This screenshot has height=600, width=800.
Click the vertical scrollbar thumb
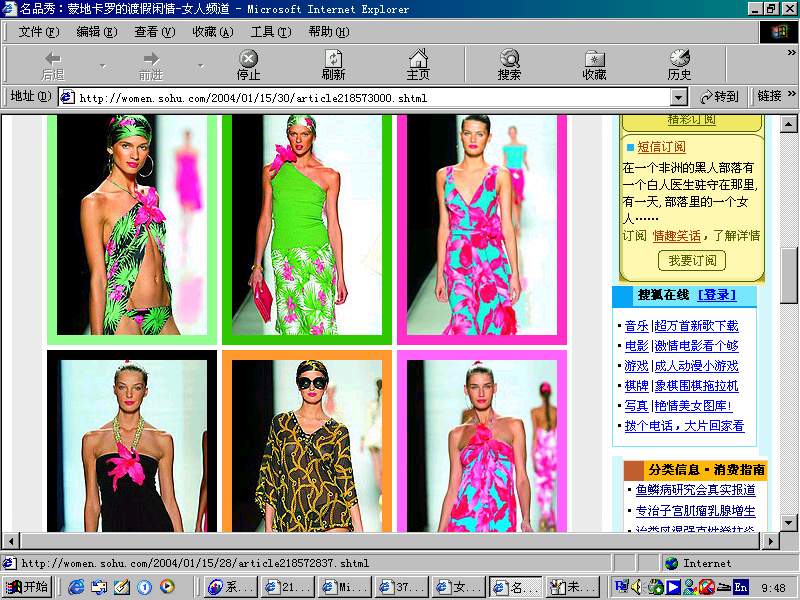click(x=788, y=276)
